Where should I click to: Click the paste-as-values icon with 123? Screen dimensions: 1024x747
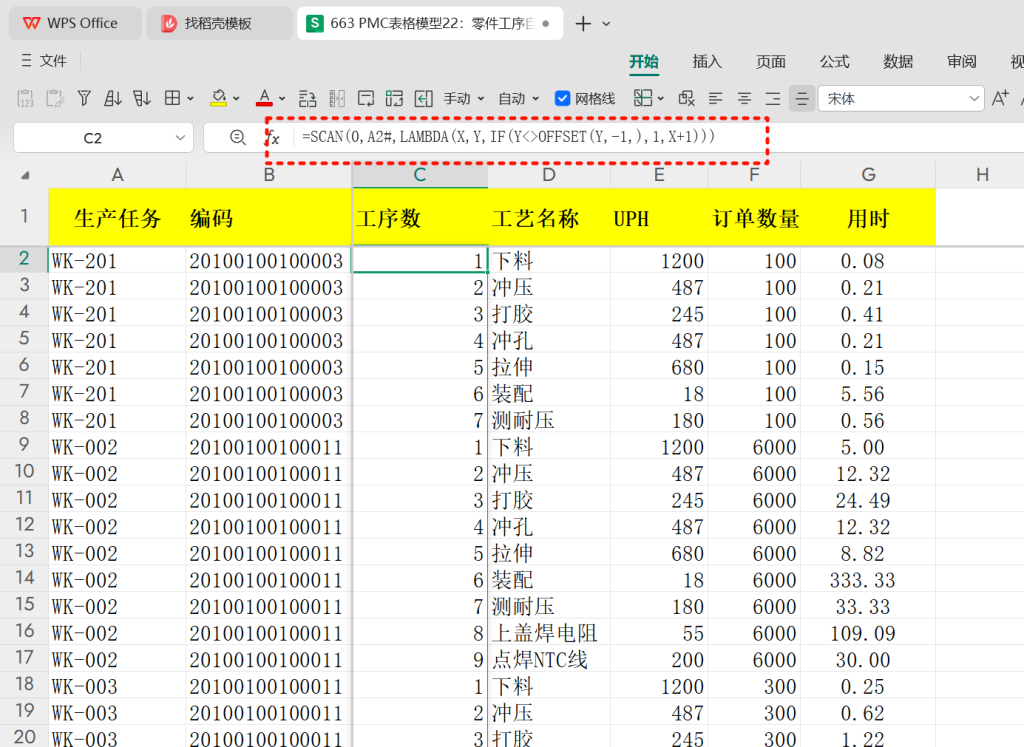coord(25,99)
